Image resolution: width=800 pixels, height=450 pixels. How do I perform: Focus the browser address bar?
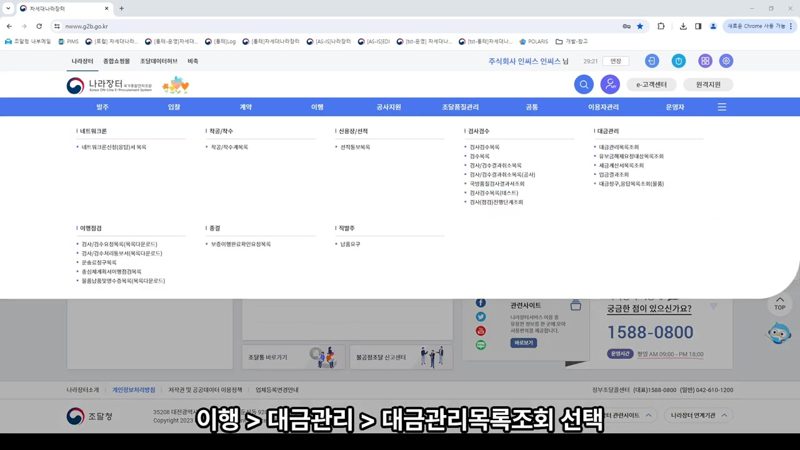coord(337,26)
